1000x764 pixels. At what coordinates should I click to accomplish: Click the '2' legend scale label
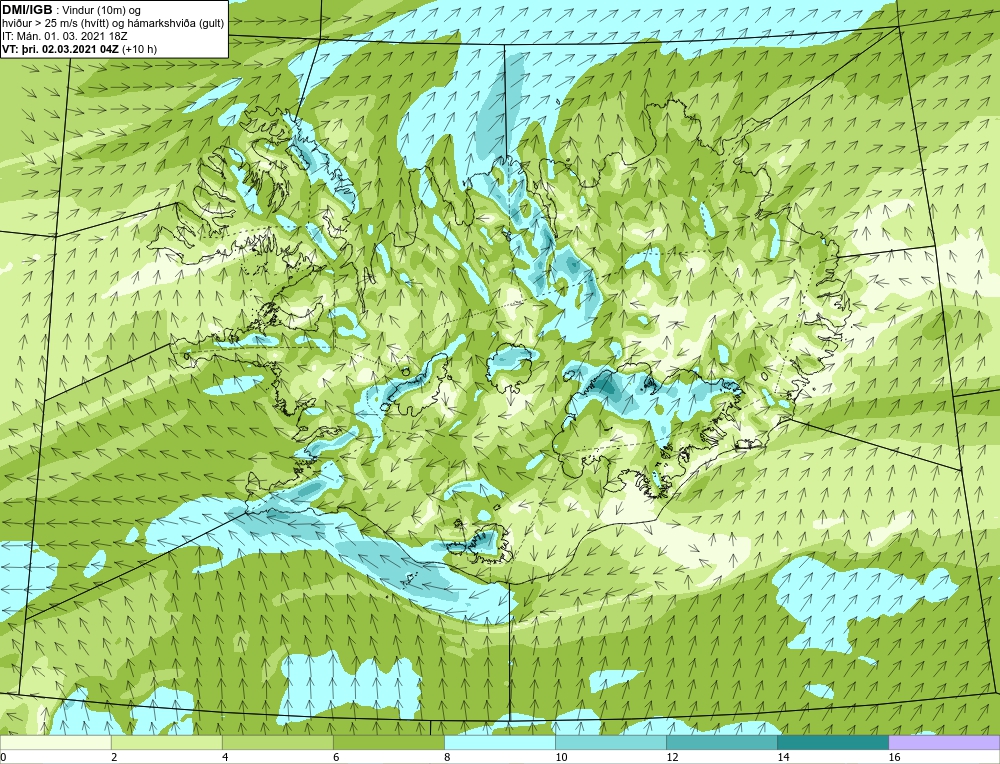(114, 757)
